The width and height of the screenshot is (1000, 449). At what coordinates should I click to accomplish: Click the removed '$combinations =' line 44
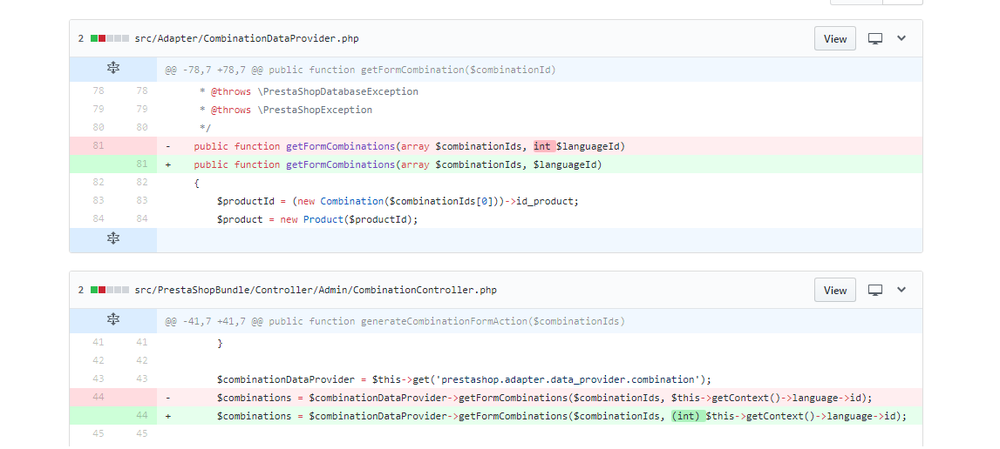point(544,397)
